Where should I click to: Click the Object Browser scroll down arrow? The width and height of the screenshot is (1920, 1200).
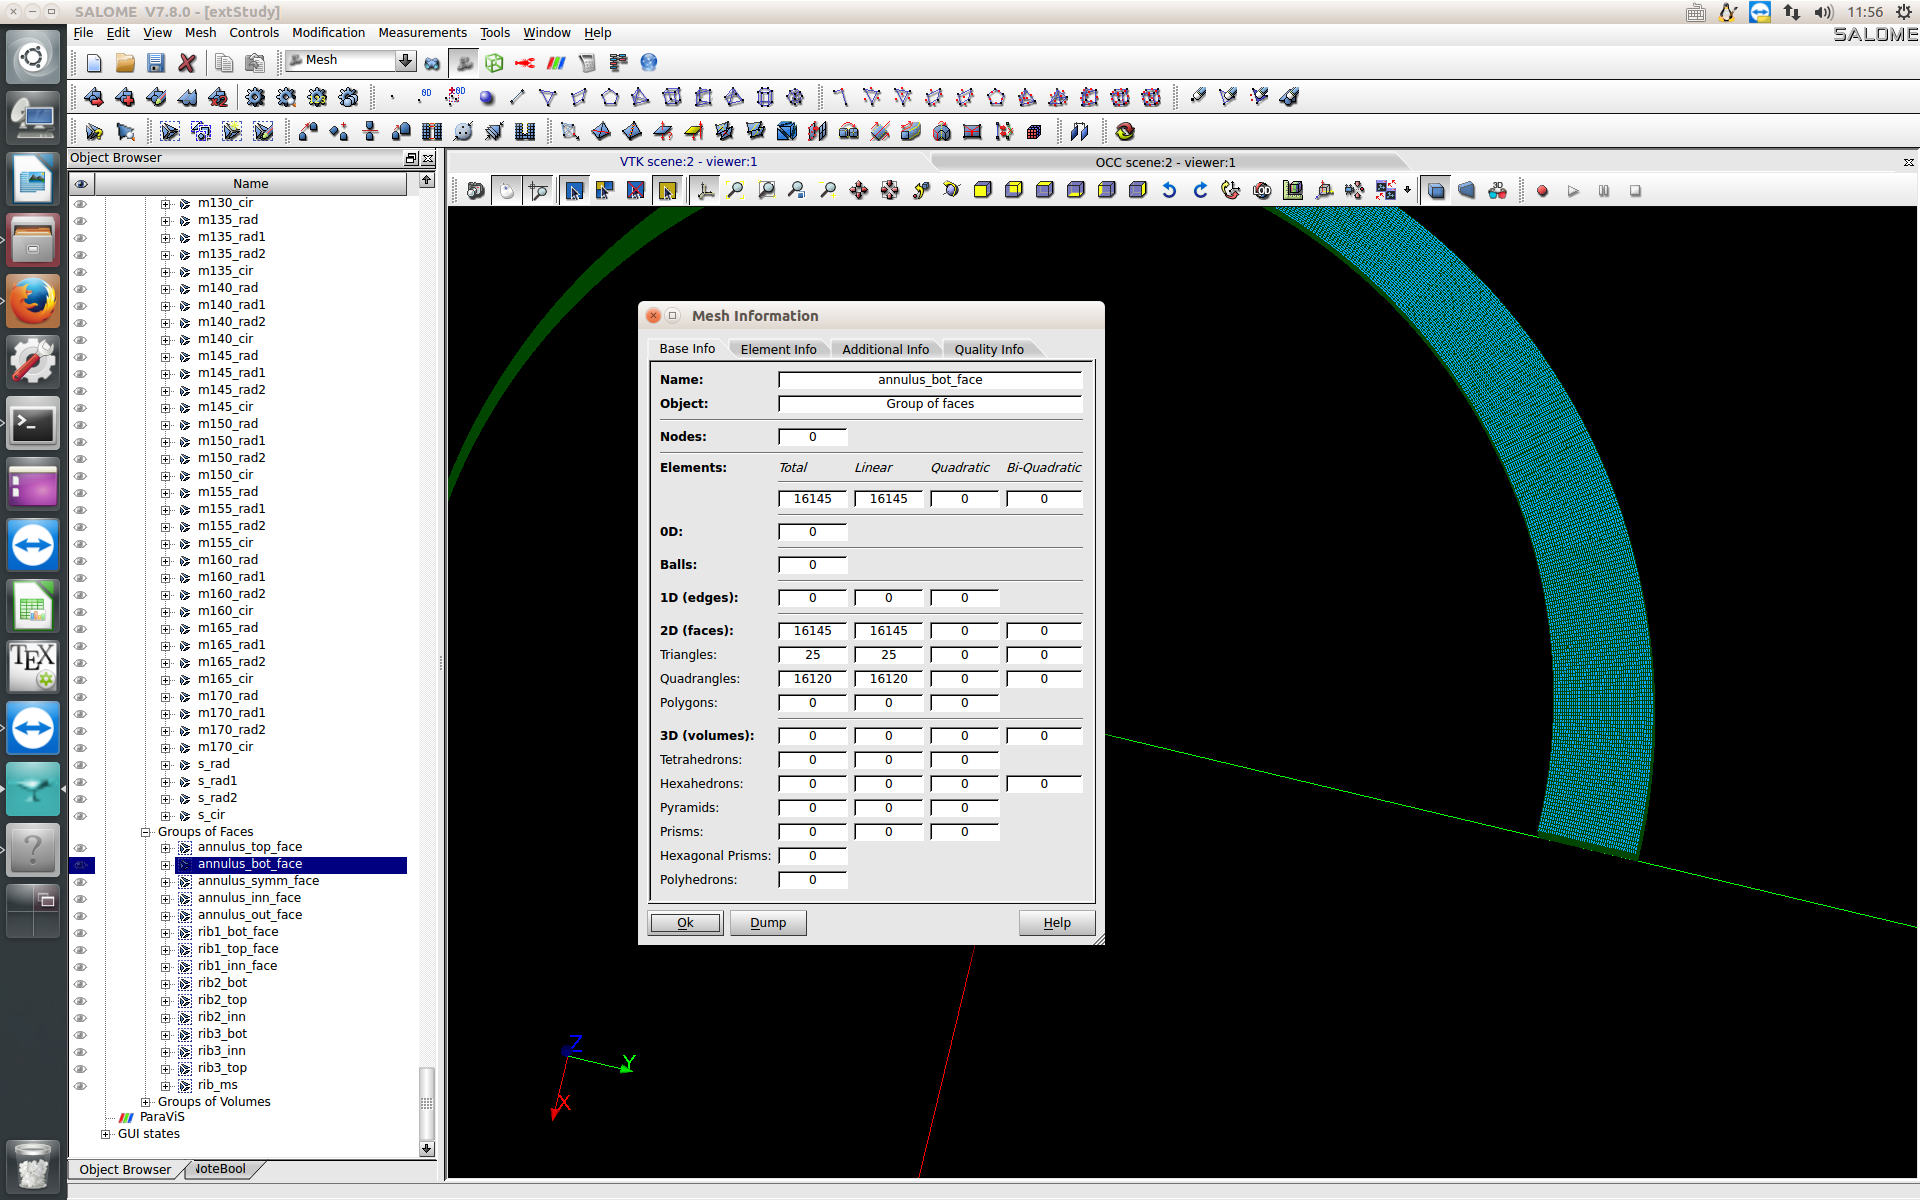point(427,1149)
